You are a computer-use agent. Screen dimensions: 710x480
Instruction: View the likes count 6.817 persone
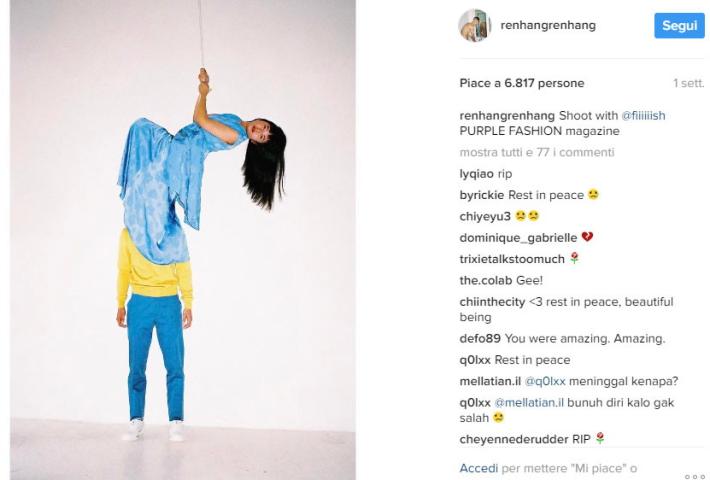click(544, 83)
